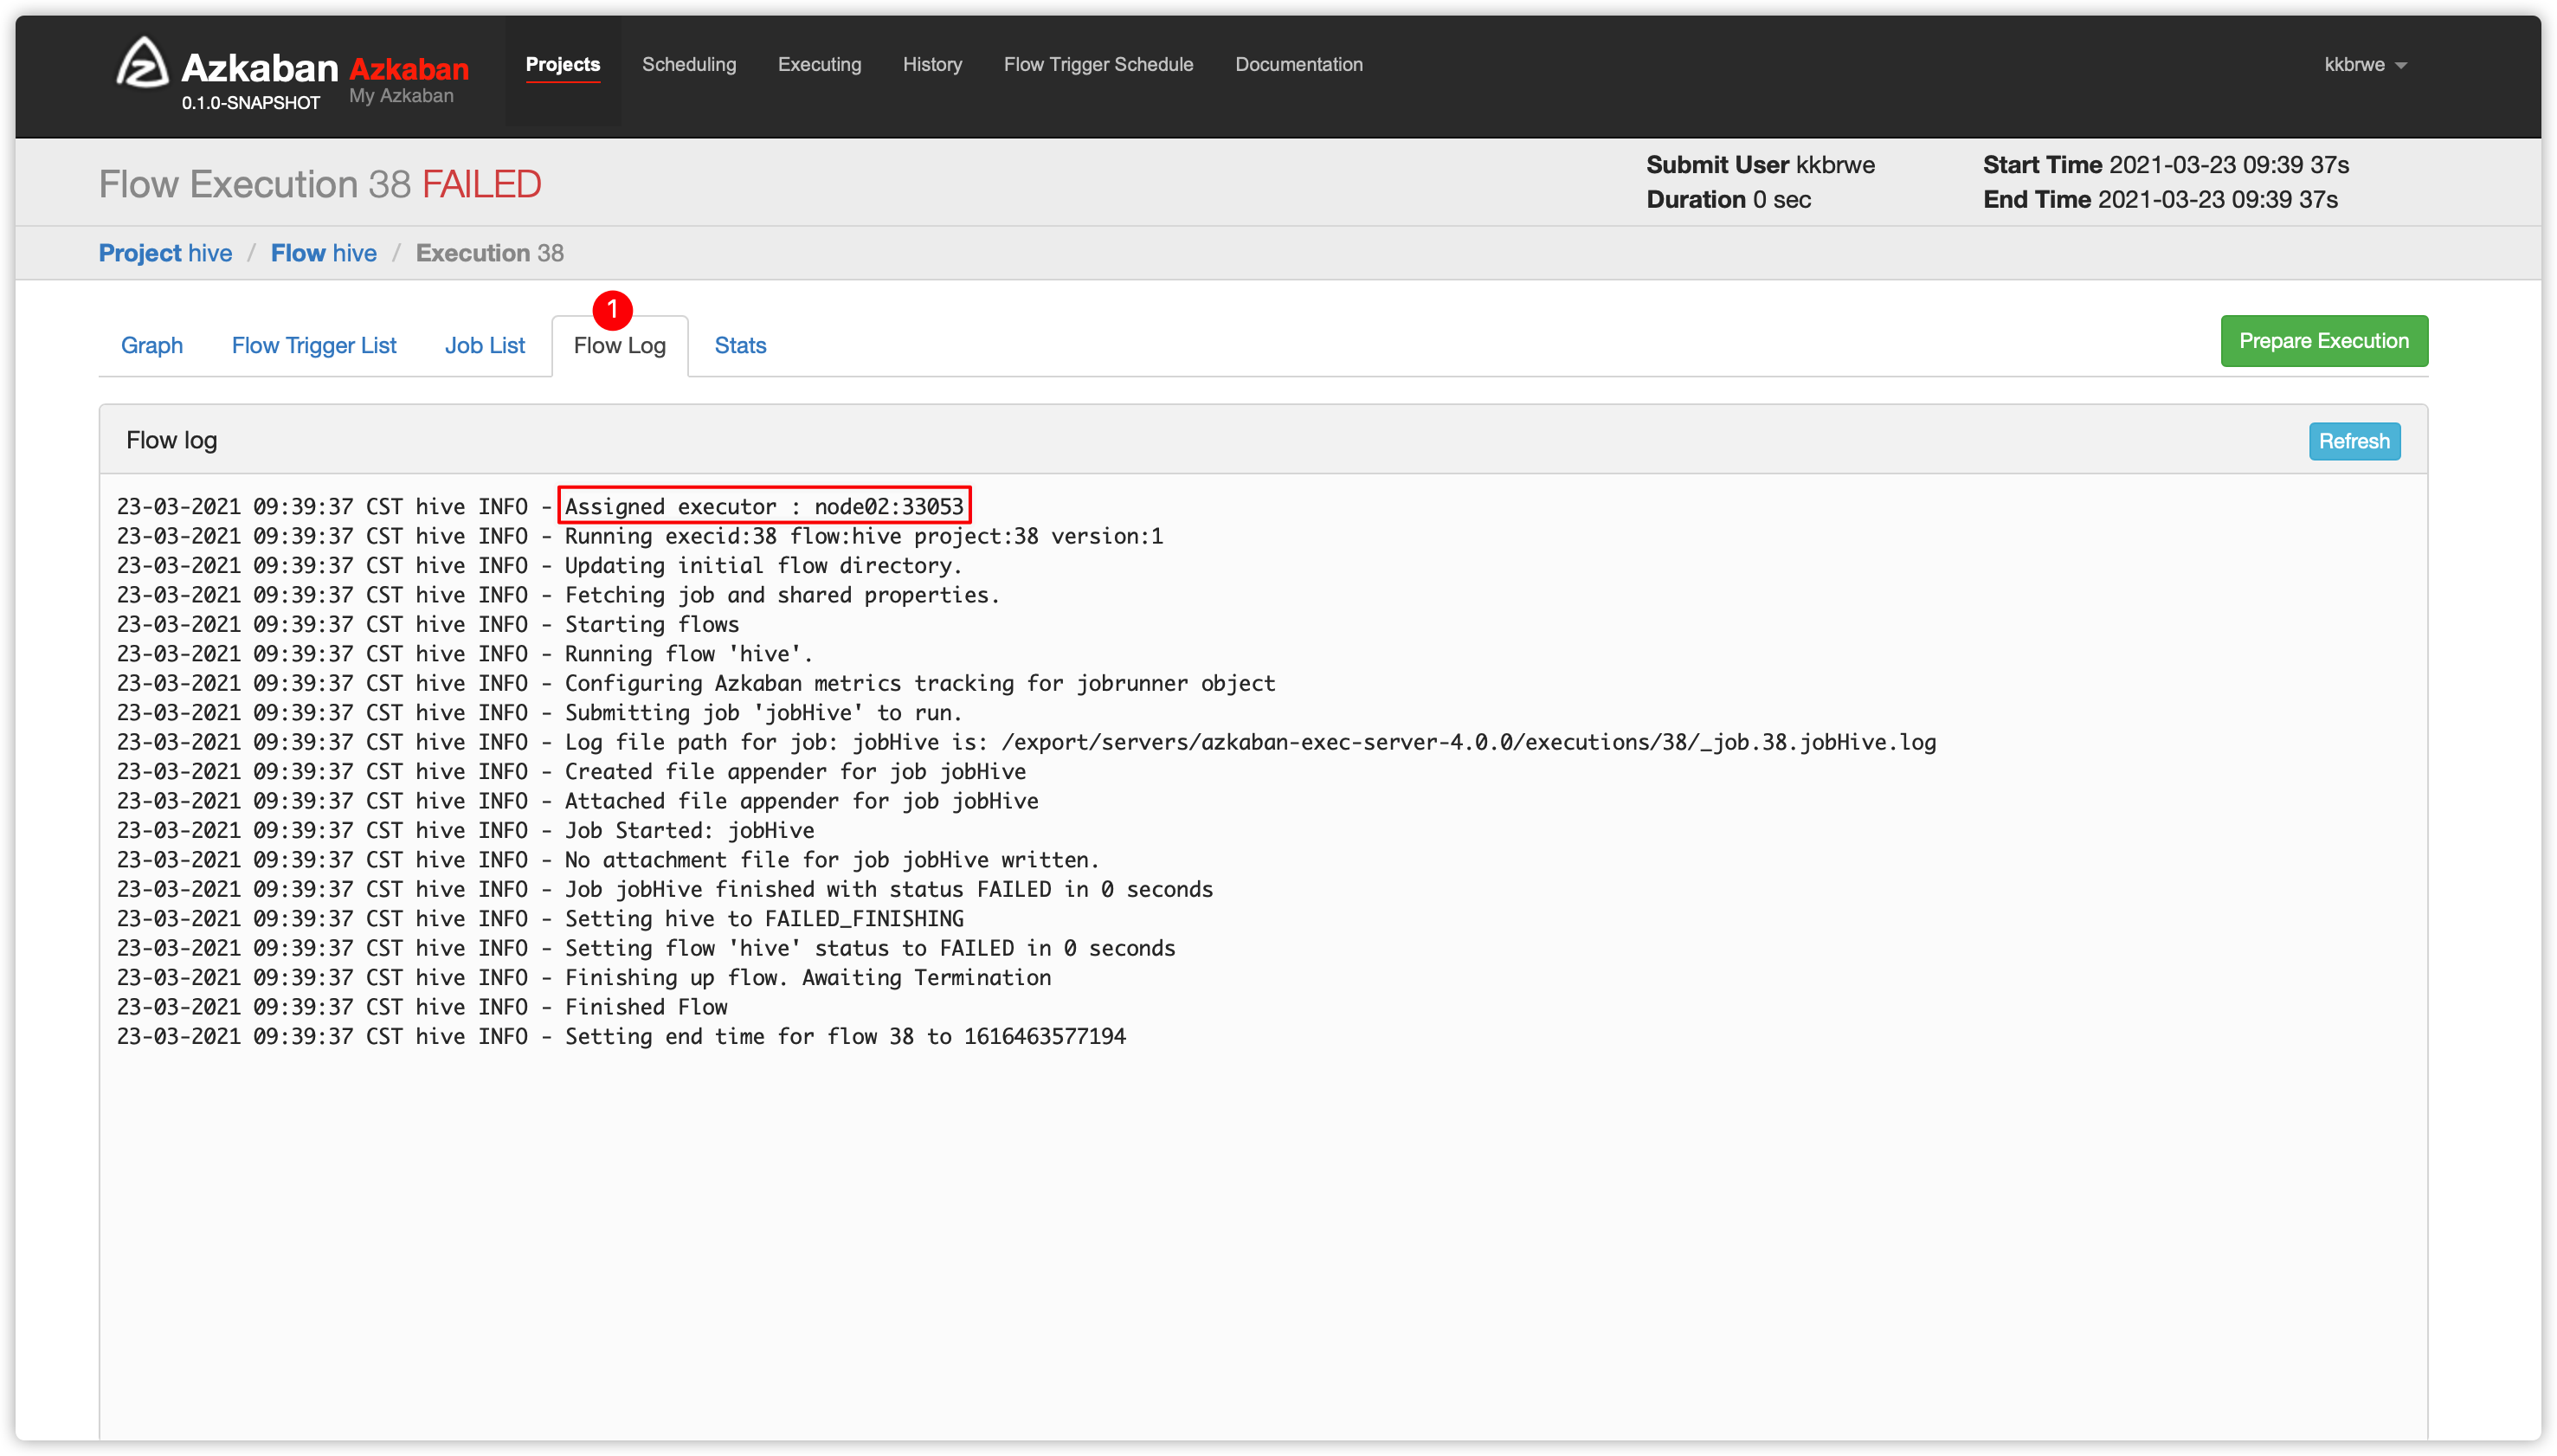Click "Submitting job 'jobHive' to run." line
This screenshot has height=1456, width=2557.
pos(540,713)
